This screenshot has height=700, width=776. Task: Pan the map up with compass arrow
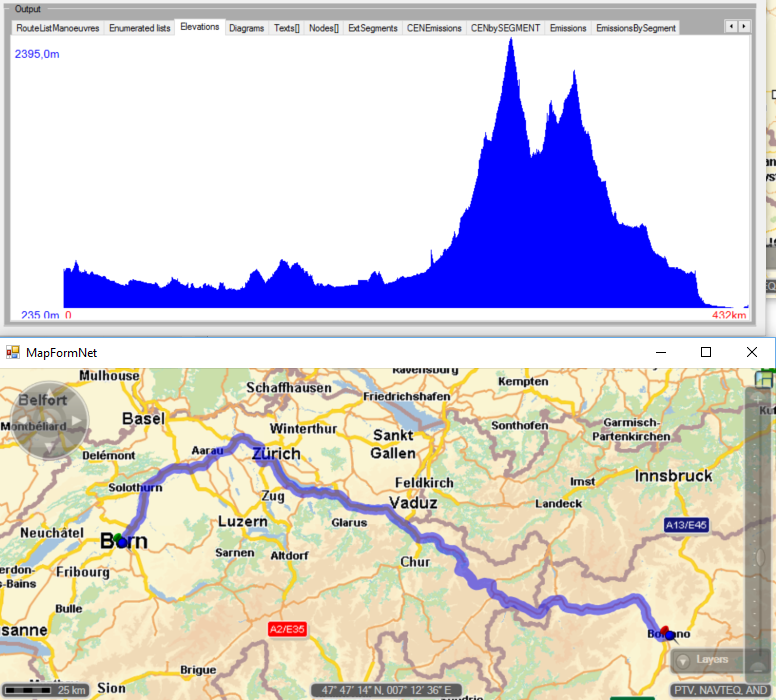pyautogui.click(x=50, y=391)
